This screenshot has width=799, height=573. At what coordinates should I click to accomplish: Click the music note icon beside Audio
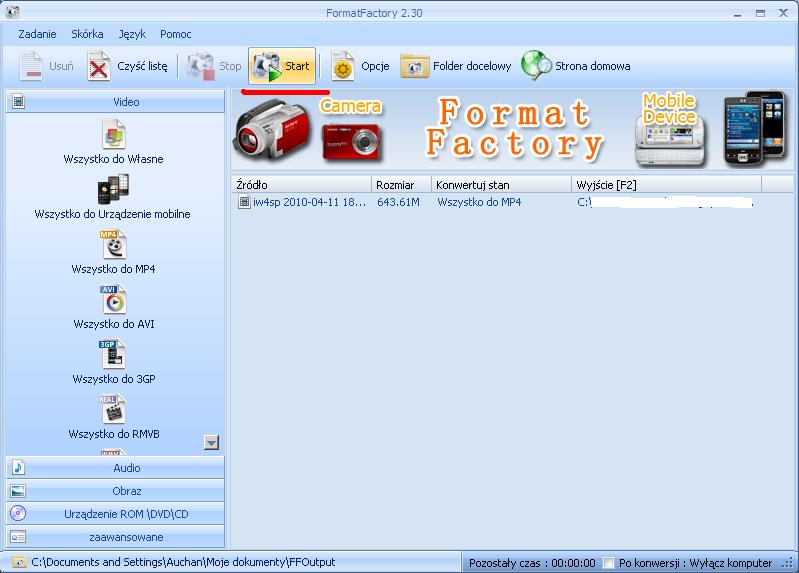pos(18,467)
